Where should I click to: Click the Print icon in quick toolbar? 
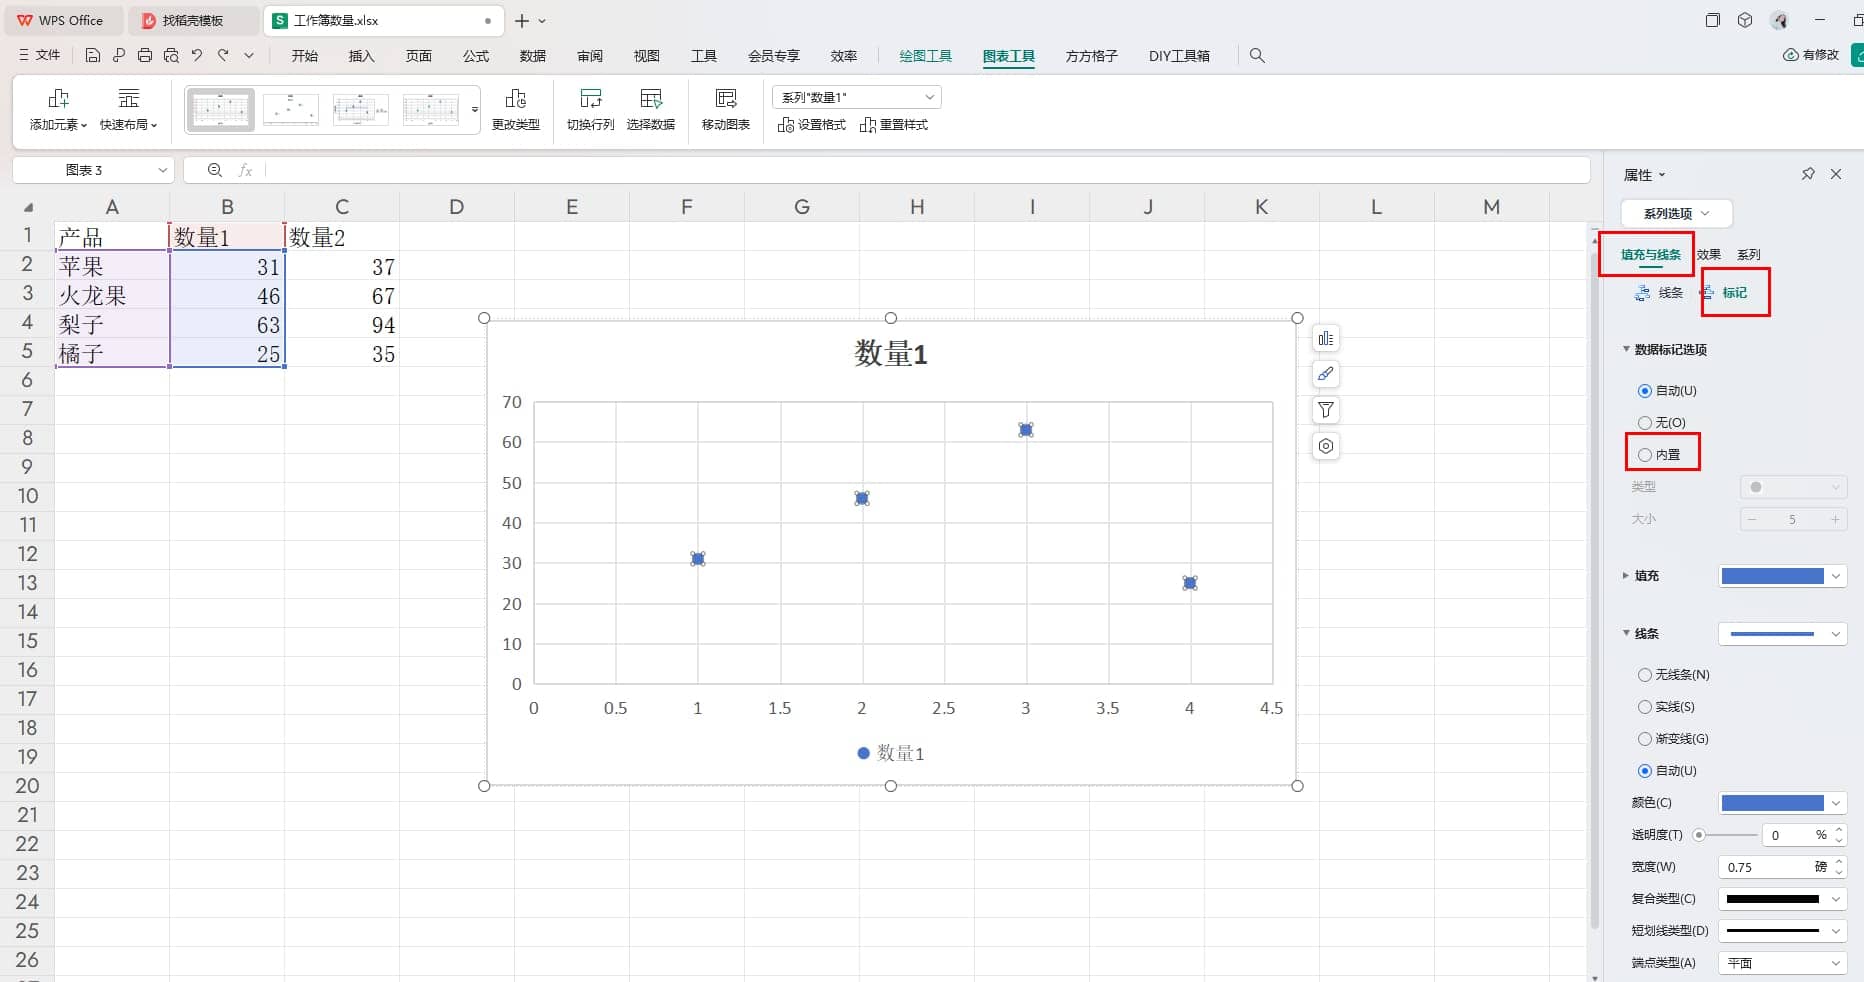[x=145, y=55]
